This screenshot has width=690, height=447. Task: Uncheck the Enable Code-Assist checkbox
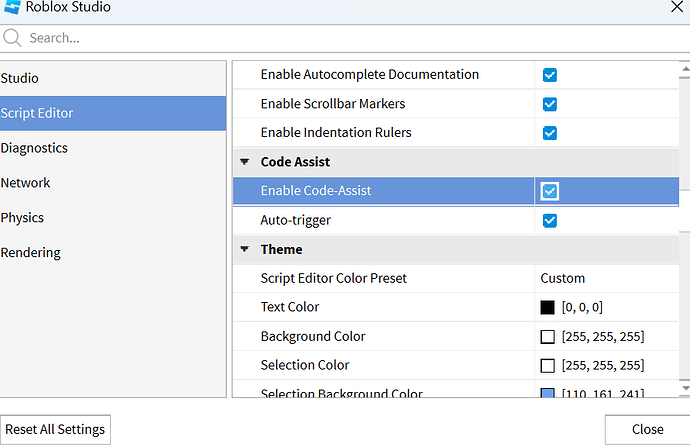click(550, 191)
